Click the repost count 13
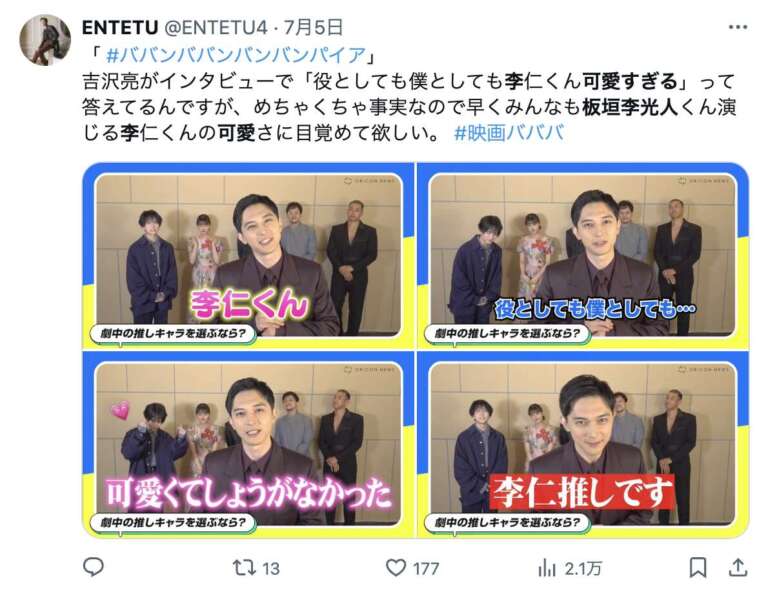 point(271,569)
